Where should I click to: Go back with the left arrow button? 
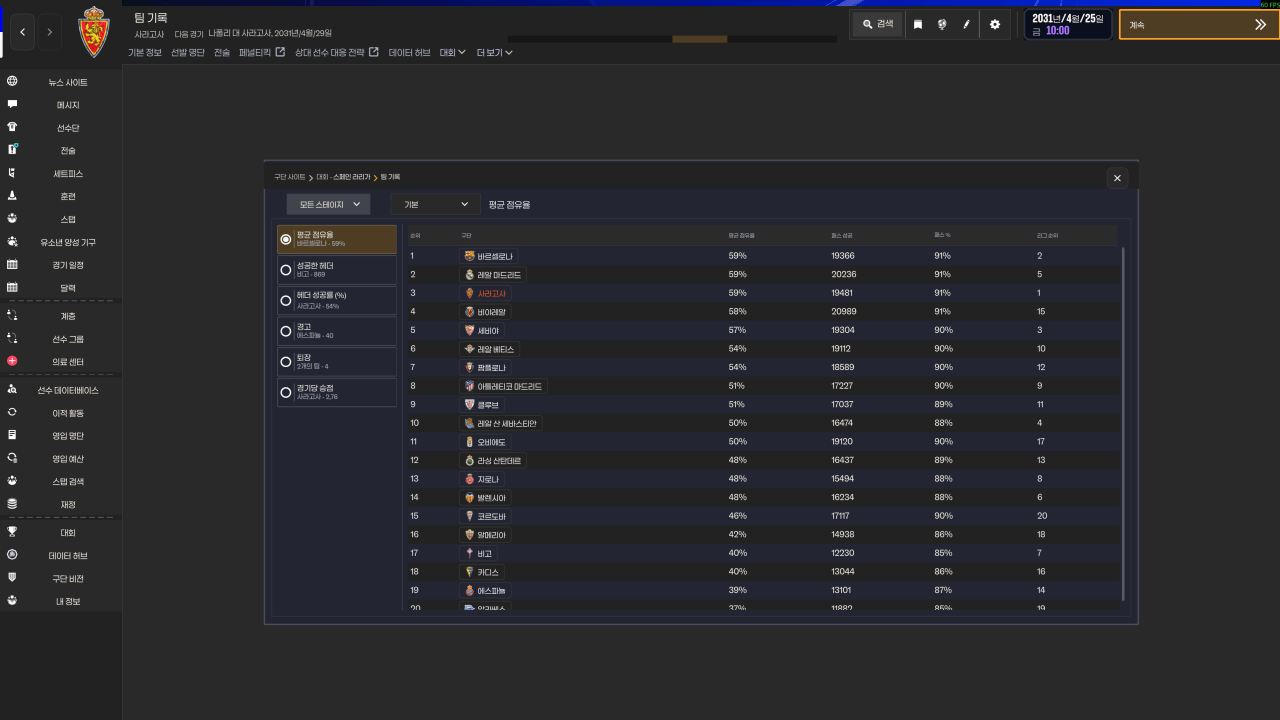23,32
